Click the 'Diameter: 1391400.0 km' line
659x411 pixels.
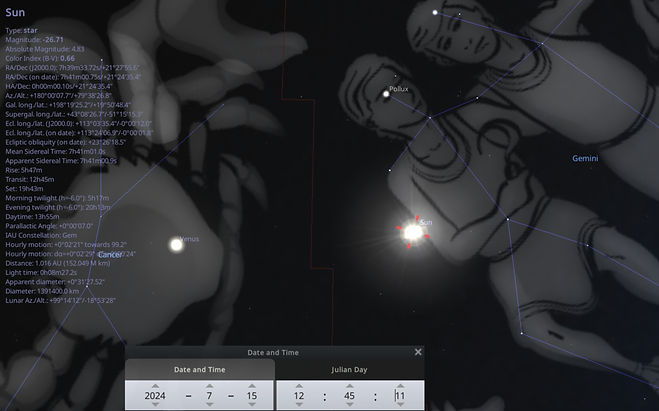coord(42,291)
